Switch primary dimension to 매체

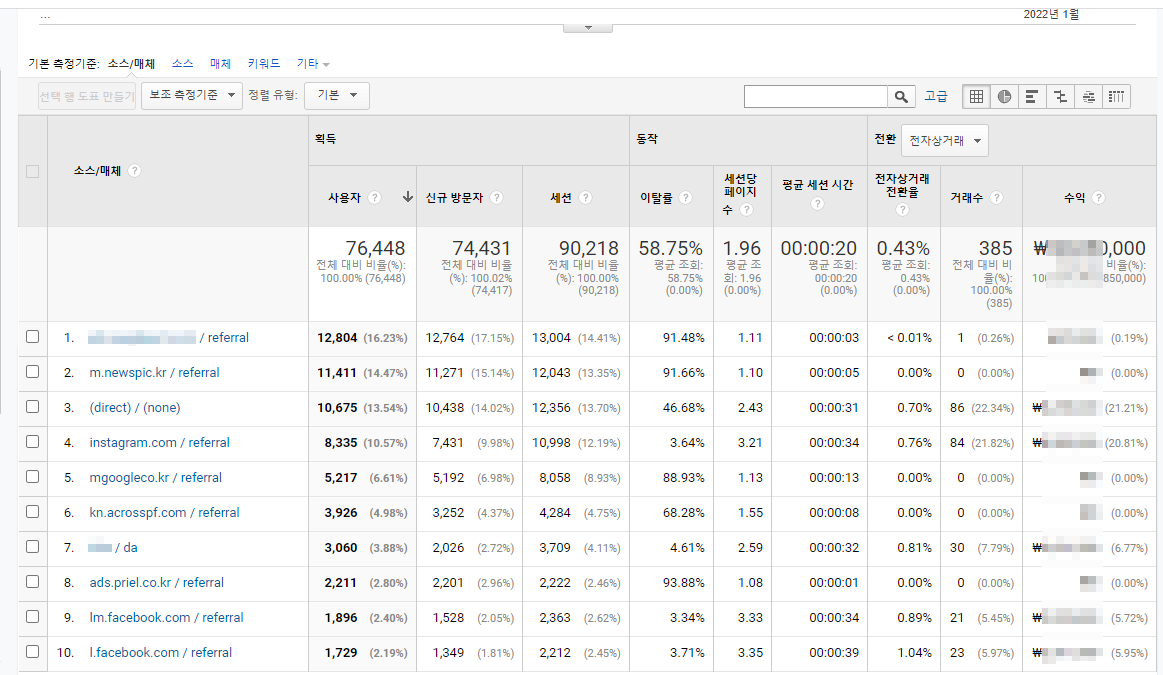[220, 63]
